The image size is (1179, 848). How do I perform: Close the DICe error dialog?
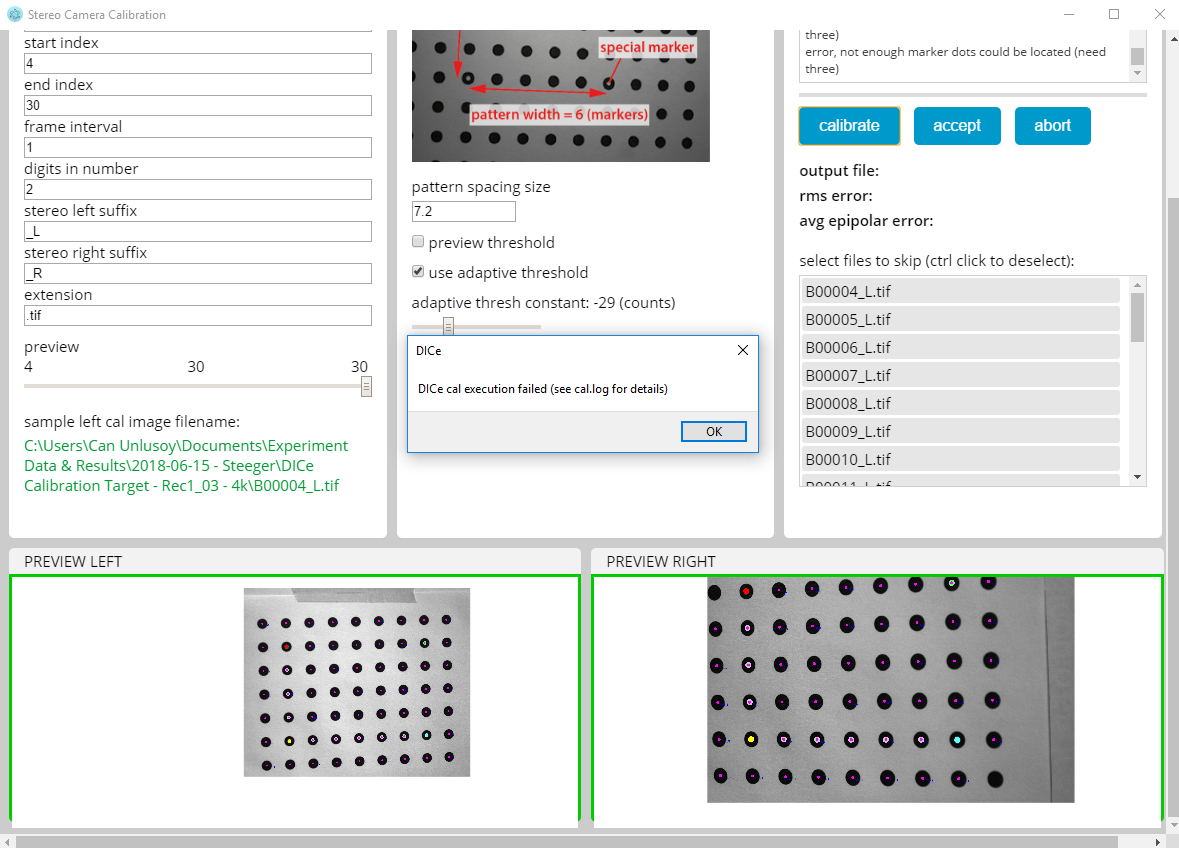coord(742,350)
